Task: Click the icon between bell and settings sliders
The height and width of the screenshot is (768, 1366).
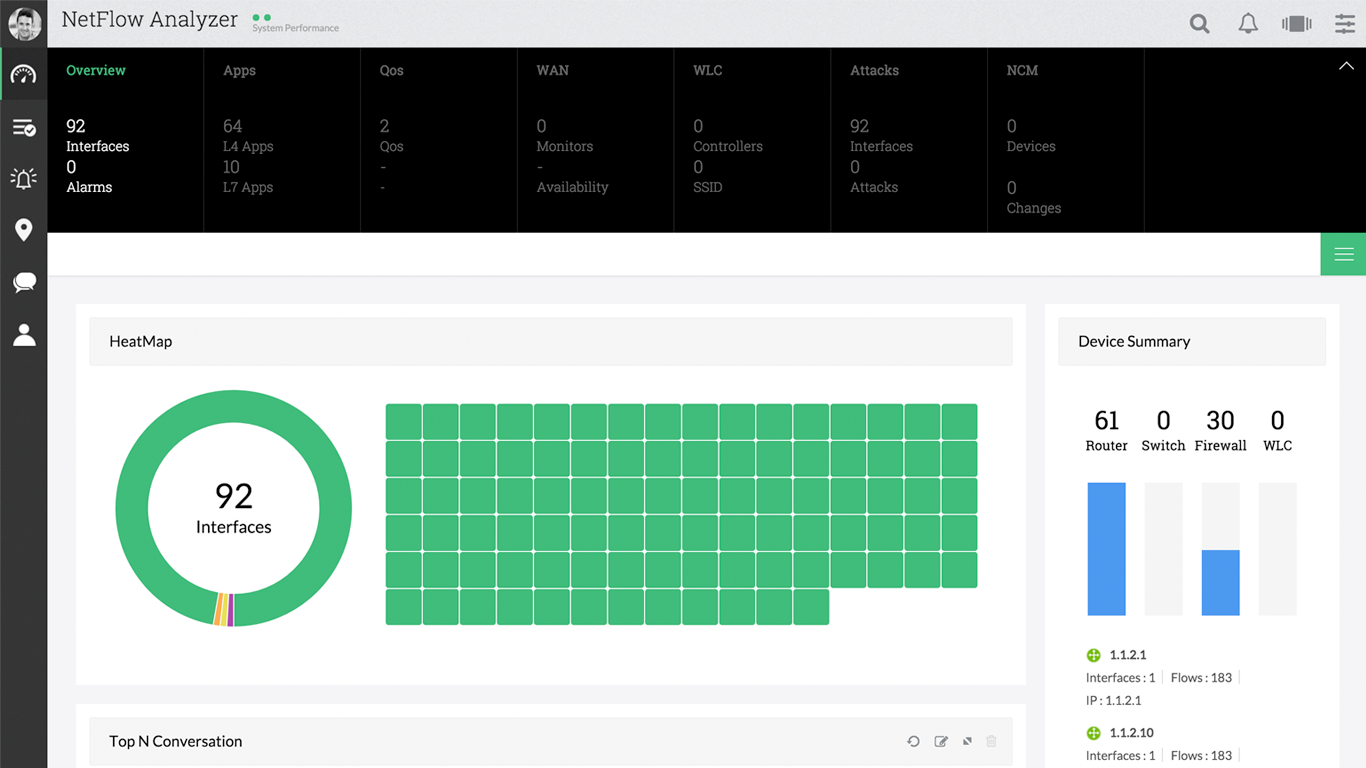Action: [1297, 24]
